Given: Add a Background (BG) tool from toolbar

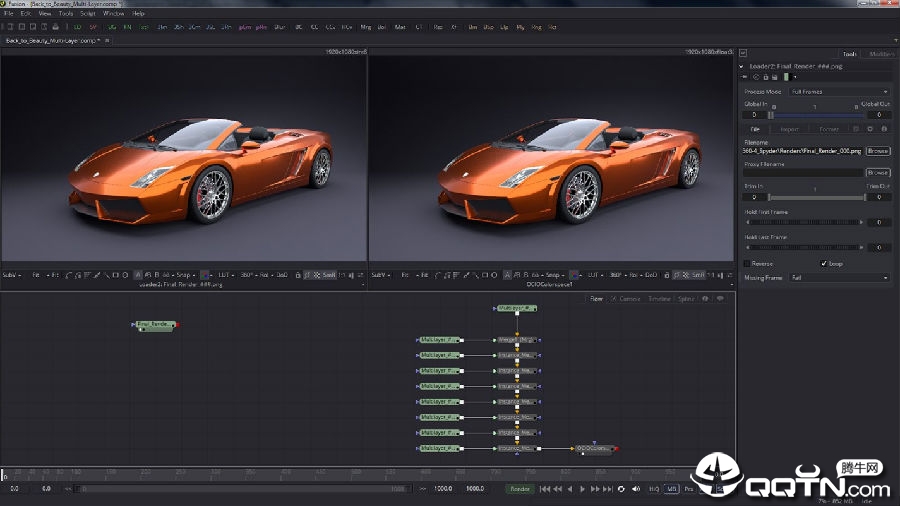Looking at the screenshot, I should pos(111,27).
